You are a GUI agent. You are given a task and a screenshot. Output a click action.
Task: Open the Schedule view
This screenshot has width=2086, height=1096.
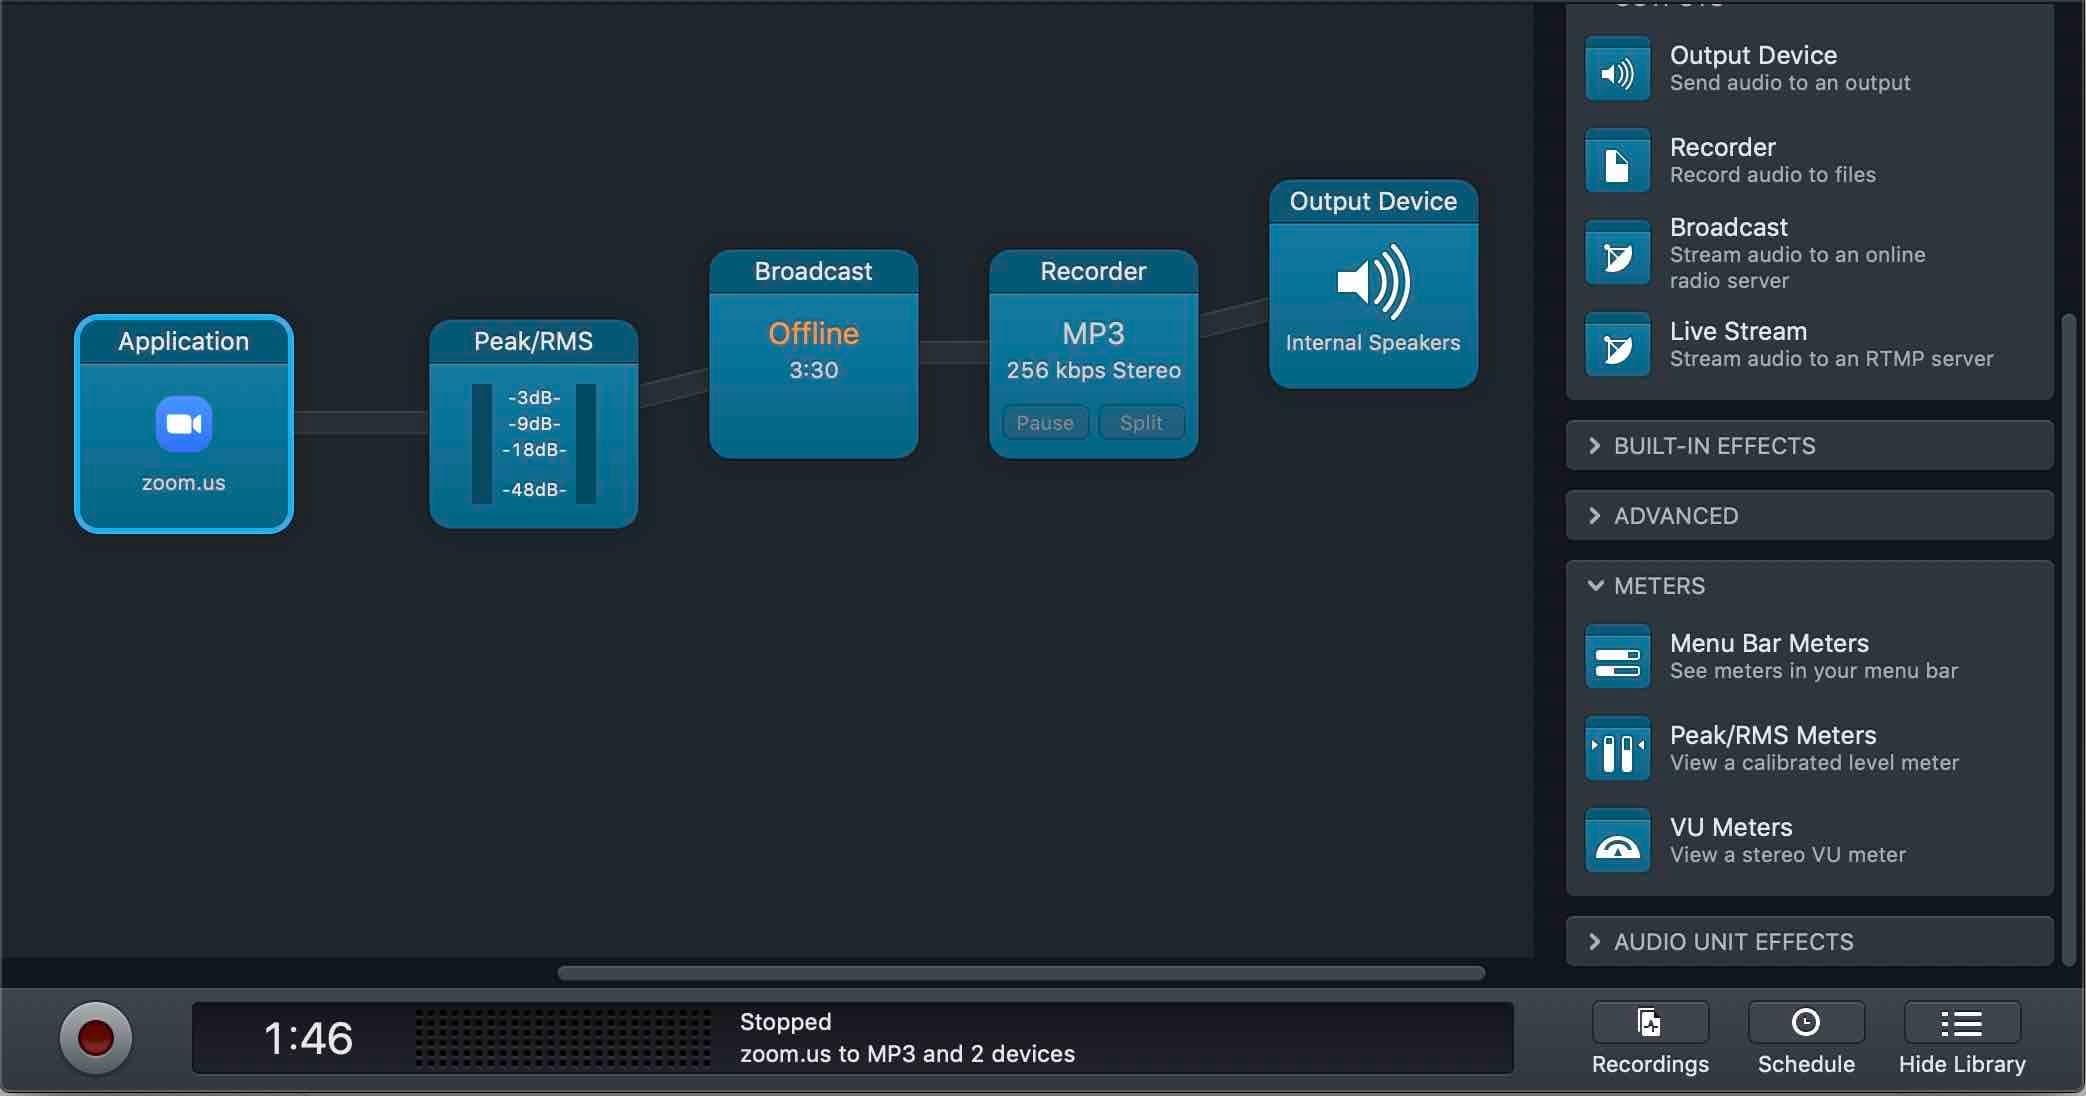pyautogui.click(x=1805, y=1038)
